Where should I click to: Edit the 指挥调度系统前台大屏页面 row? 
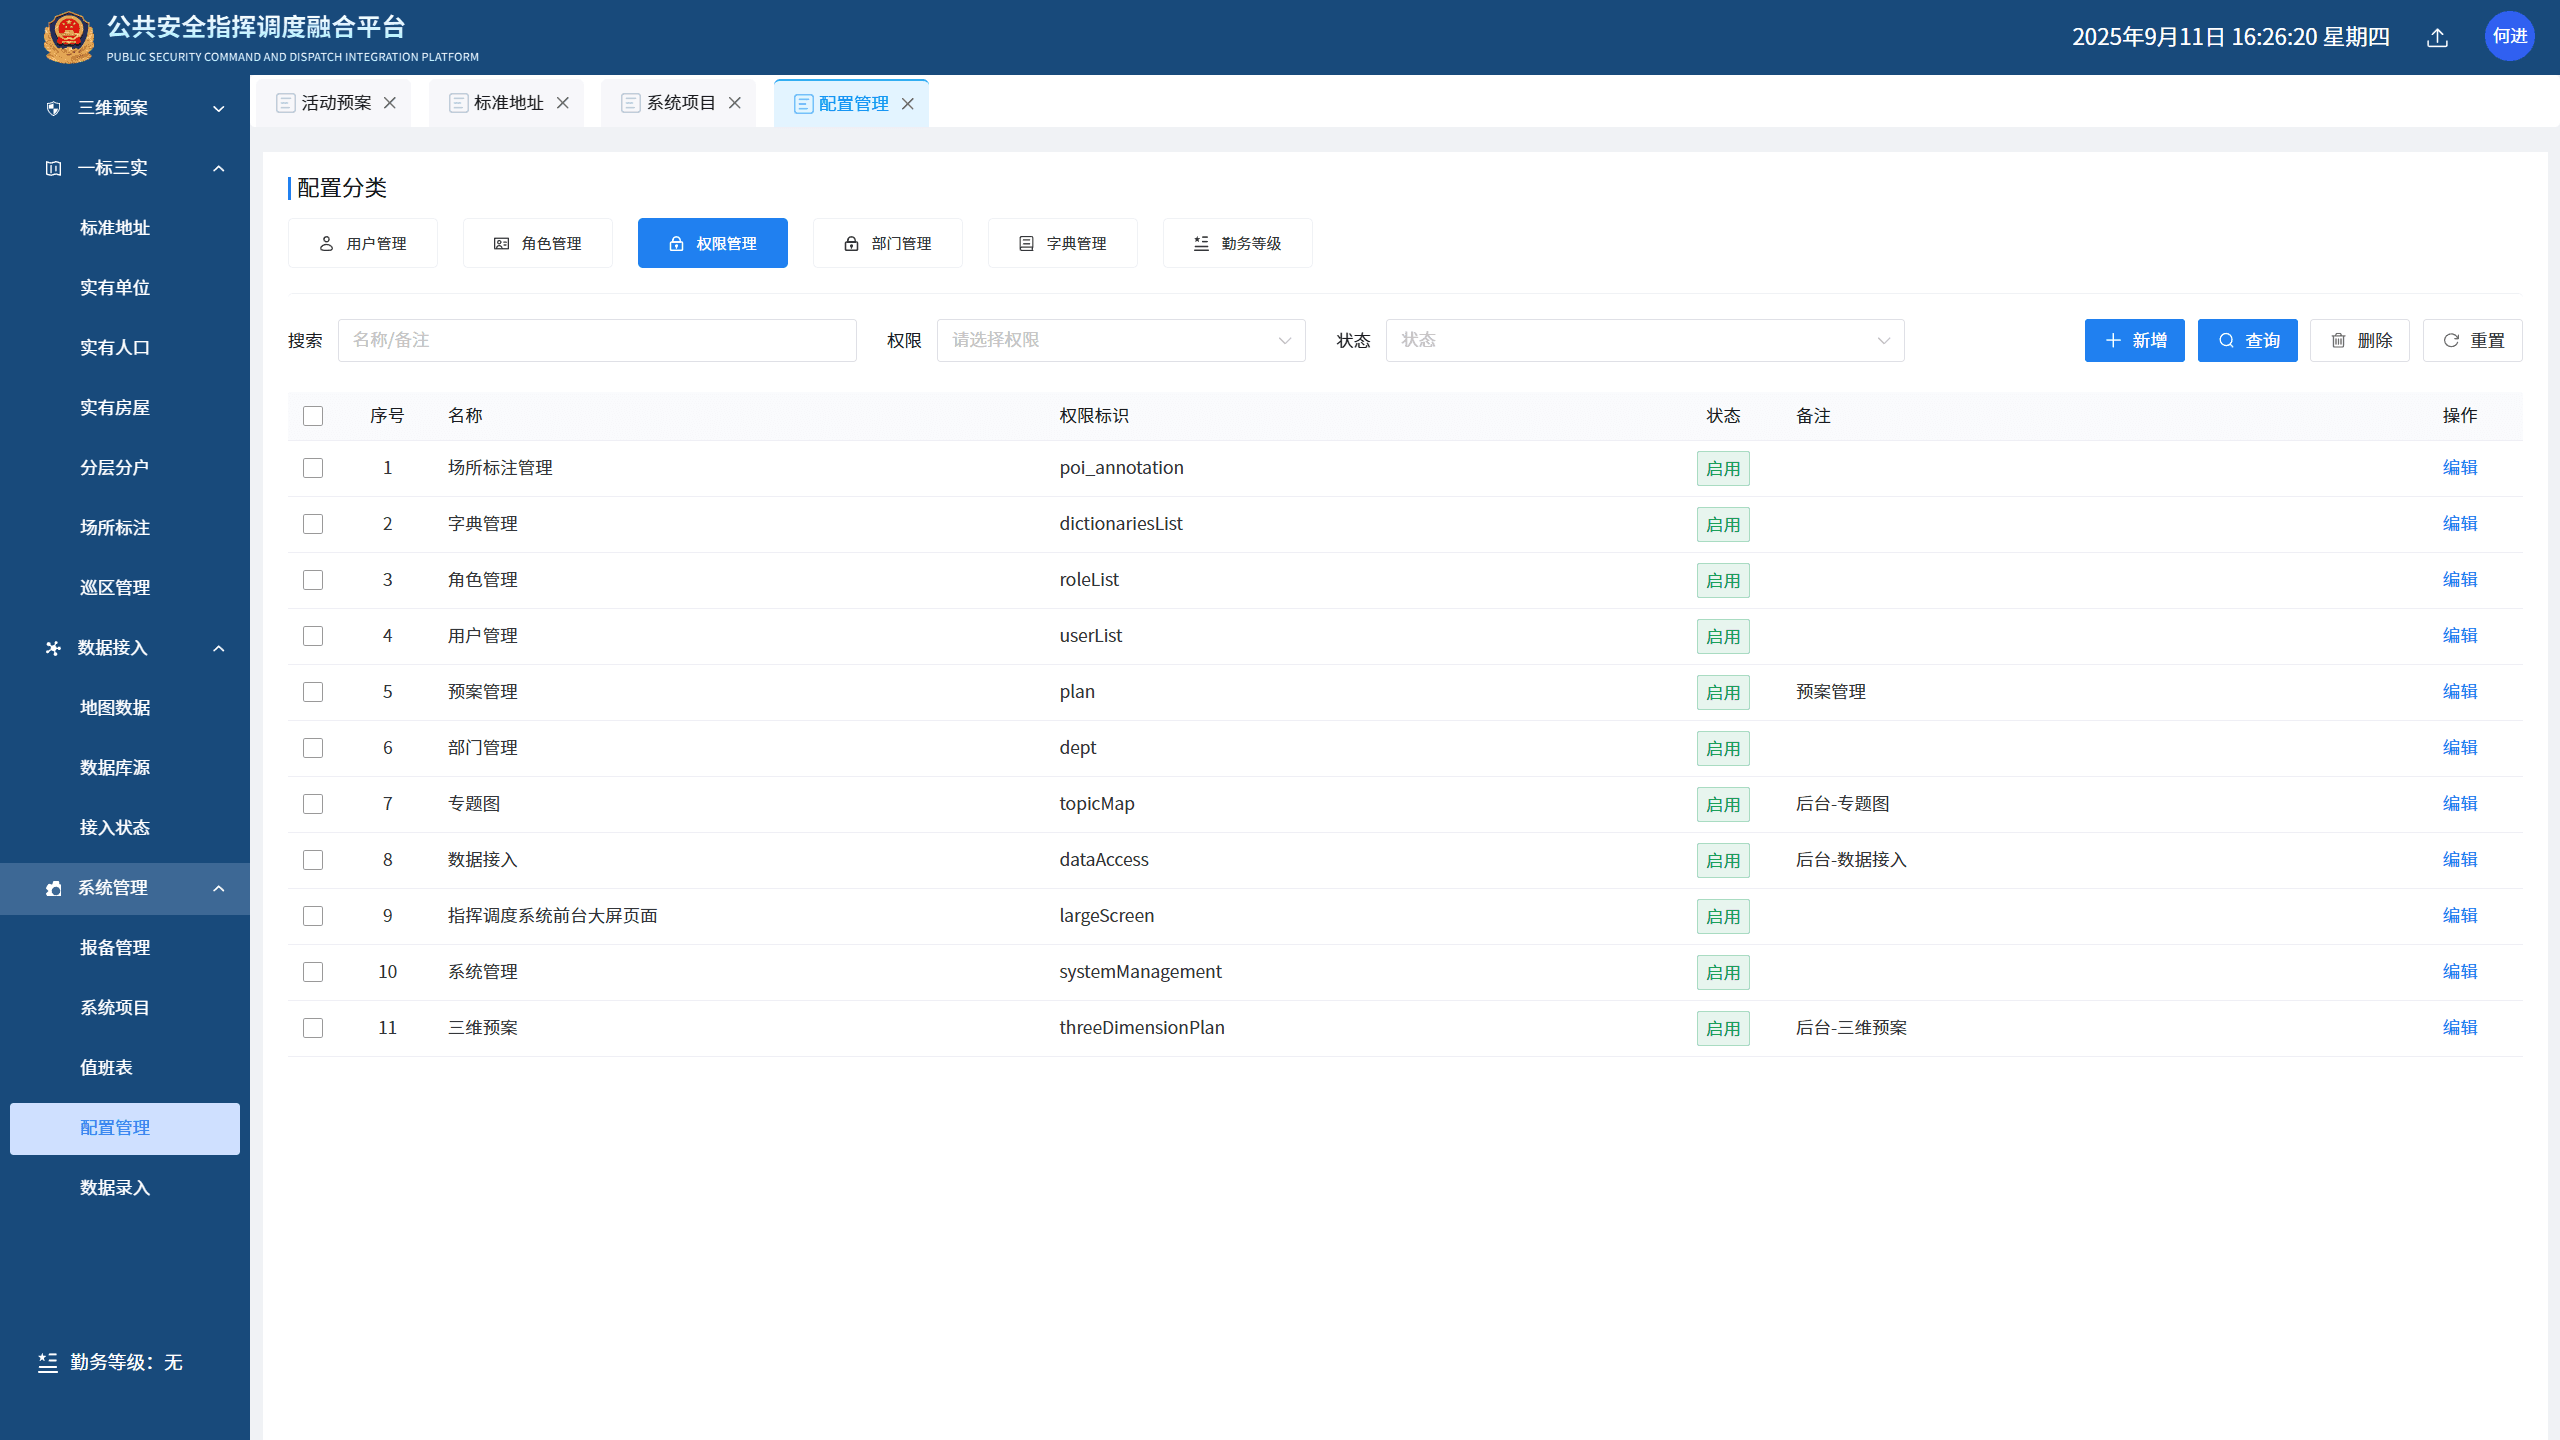click(2460, 916)
